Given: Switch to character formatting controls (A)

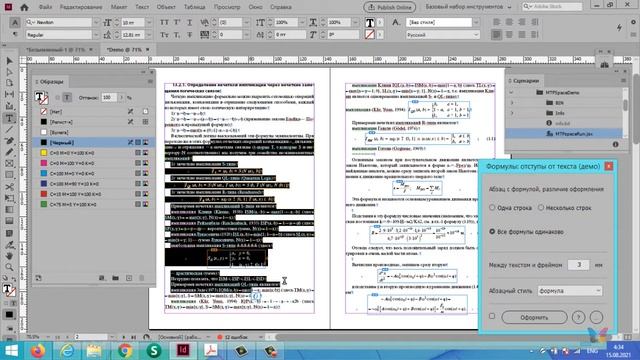Looking at the screenshot, I should coord(15,22).
